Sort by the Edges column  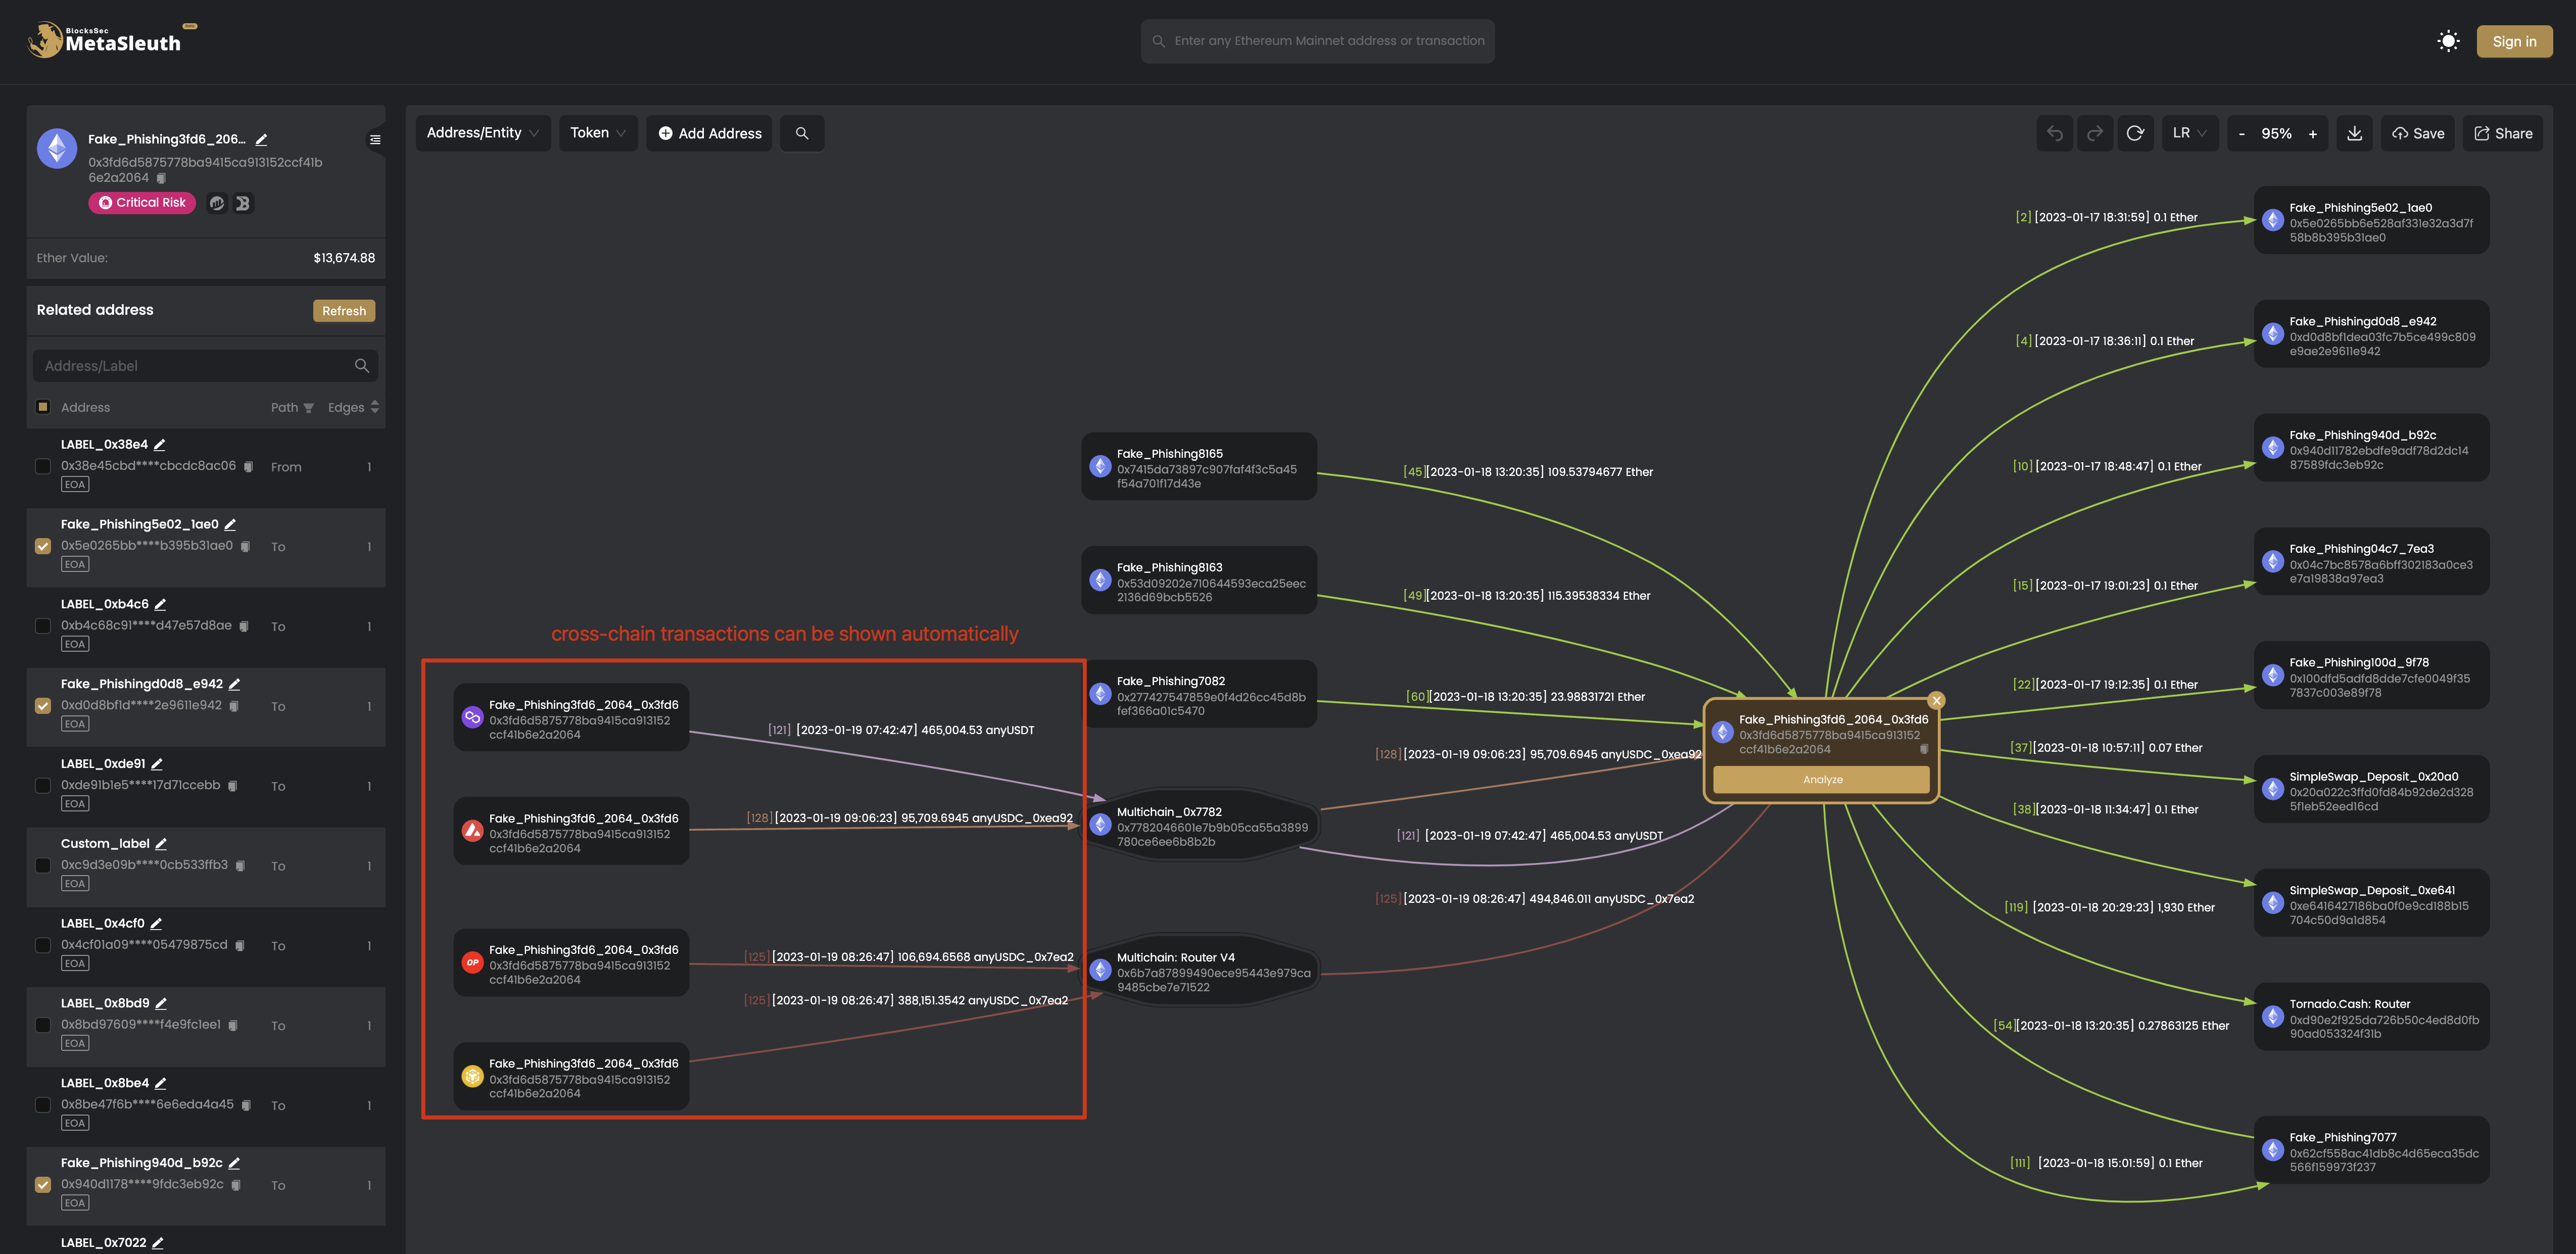coord(375,407)
